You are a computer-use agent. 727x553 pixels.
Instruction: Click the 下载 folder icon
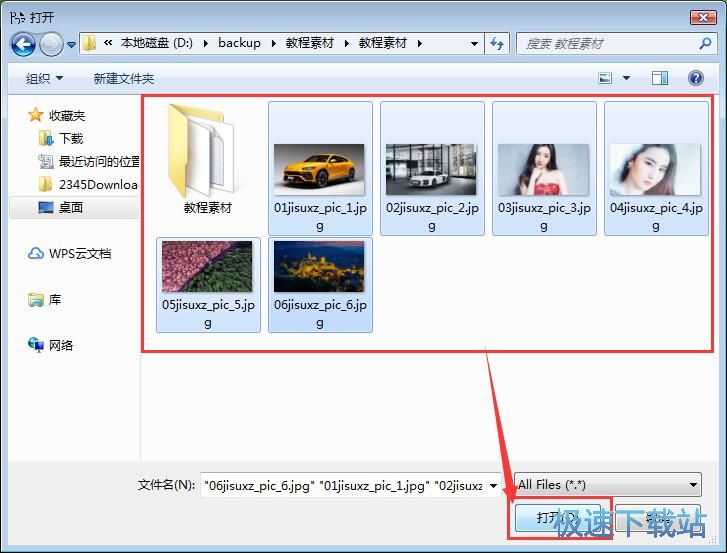point(45,138)
